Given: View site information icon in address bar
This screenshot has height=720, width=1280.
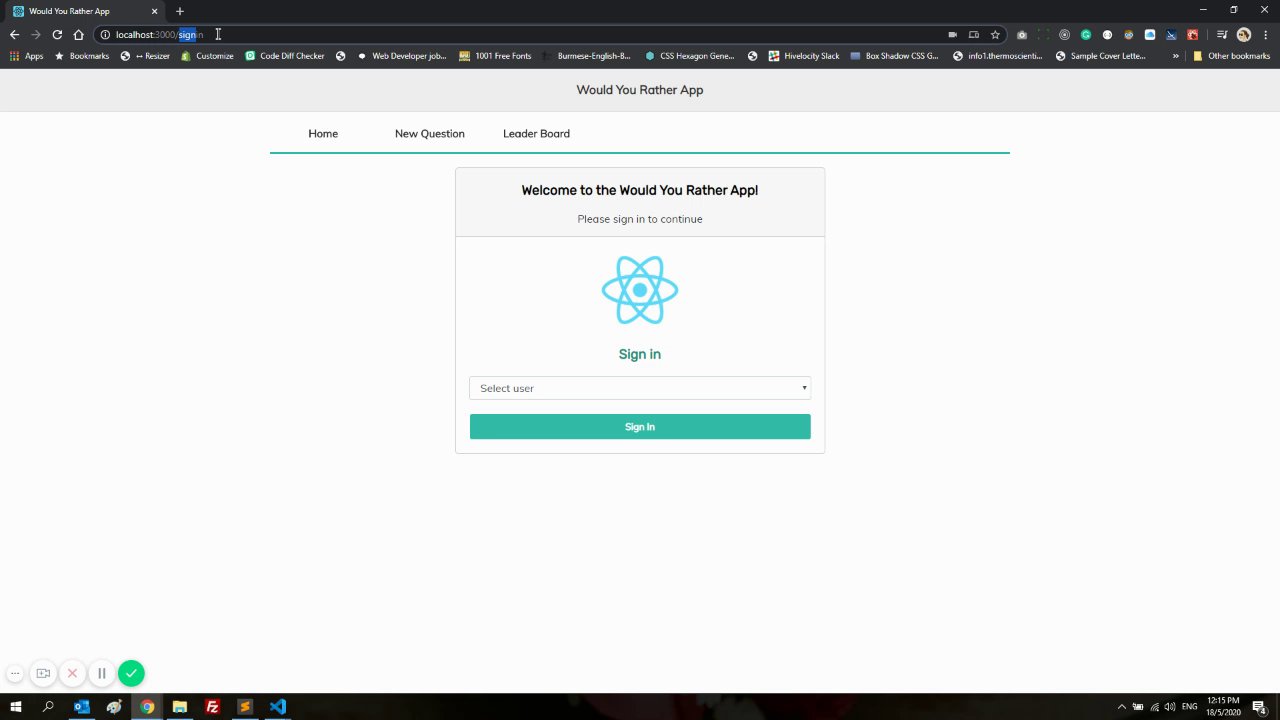Looking at the screenshot, I should click(104, 35).
